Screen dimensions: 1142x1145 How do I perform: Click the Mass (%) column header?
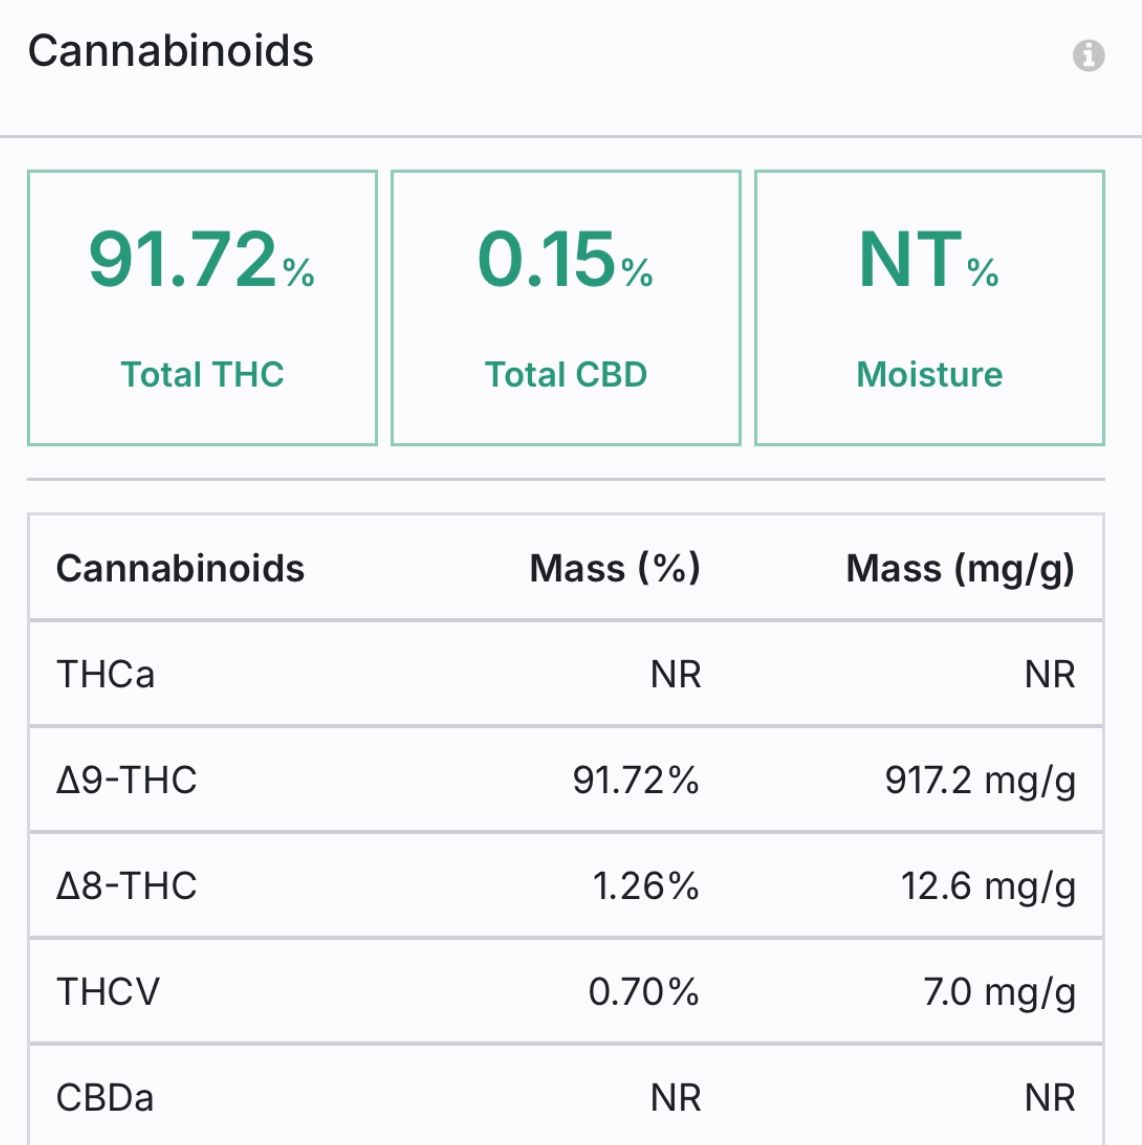point(615,568)
